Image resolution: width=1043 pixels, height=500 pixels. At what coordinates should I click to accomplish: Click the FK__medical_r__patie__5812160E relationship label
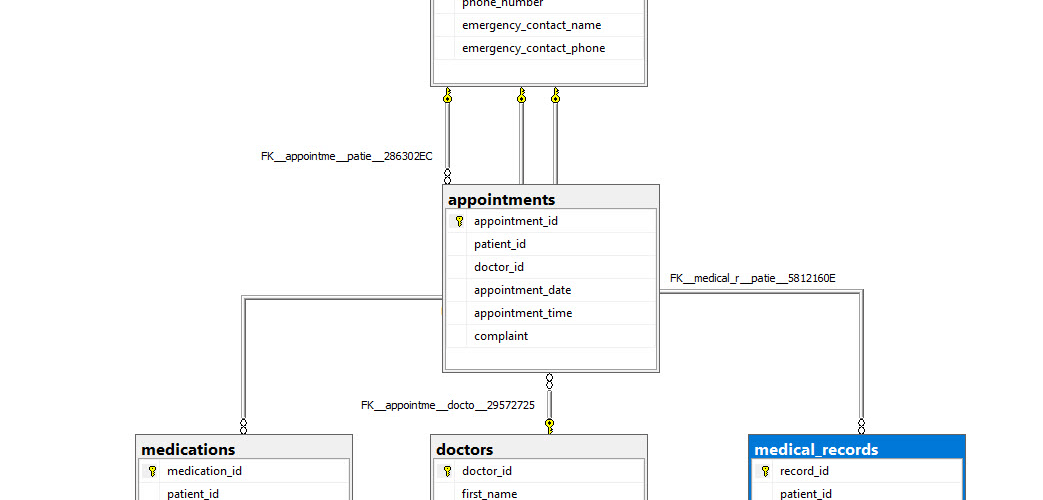coord(752,278)
